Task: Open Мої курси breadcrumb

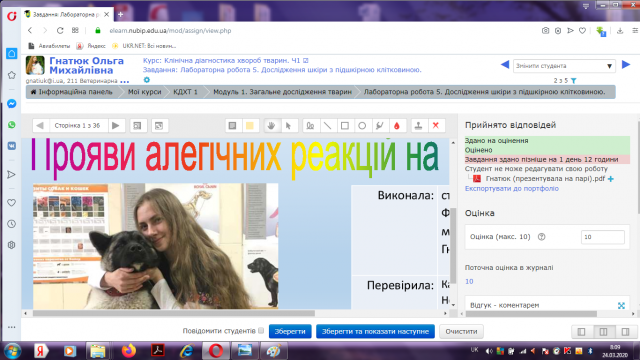Action: pyautogui.click(x=144, y=92)
